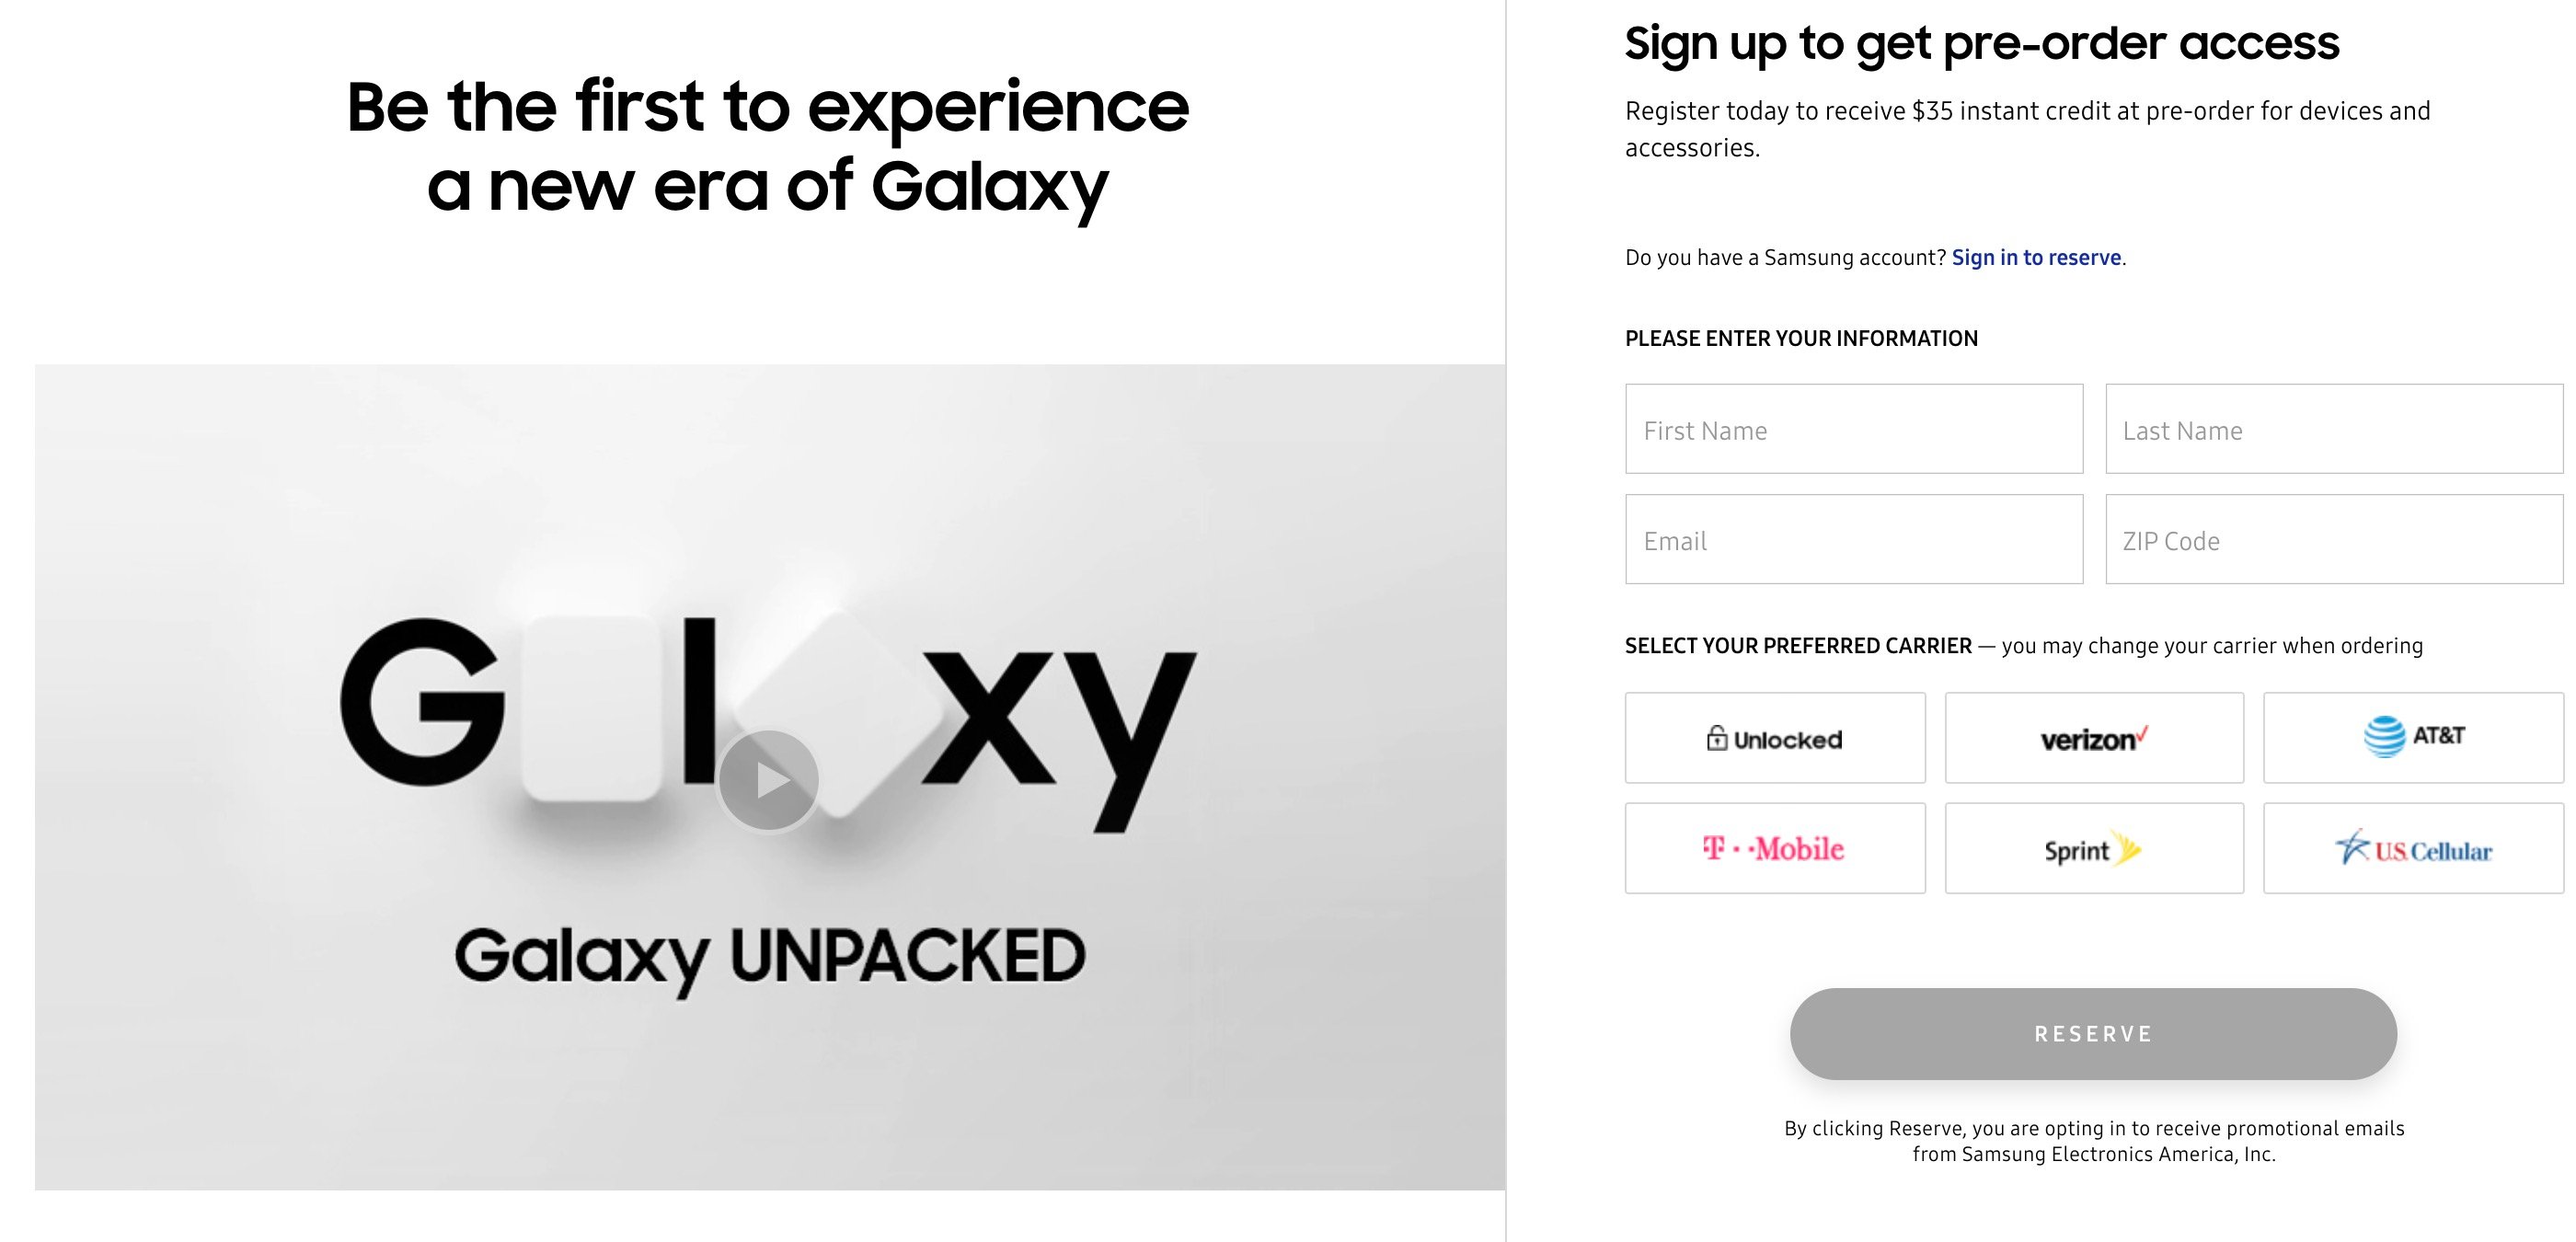This screenshot has height=1242, width=2576.
Task: Click the AT&T globe logo
Action: pos(2384,737)
